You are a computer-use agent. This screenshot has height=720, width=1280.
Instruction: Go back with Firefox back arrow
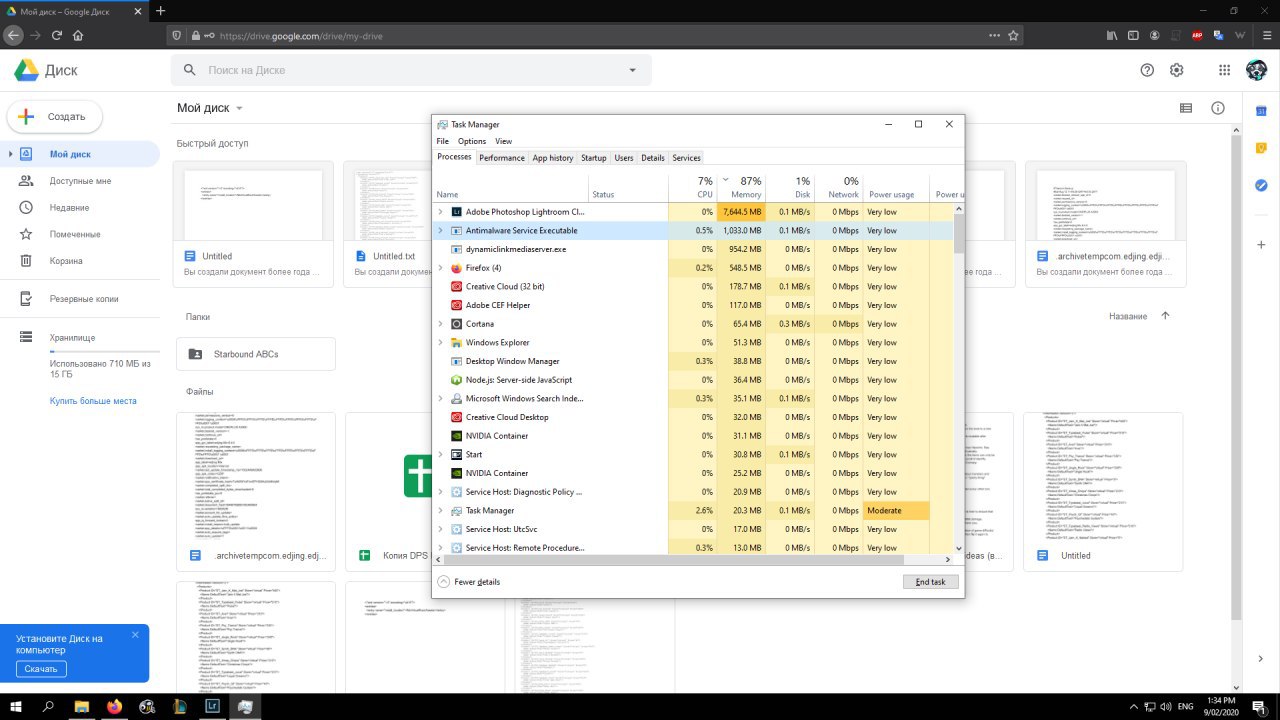click(12, 35)
